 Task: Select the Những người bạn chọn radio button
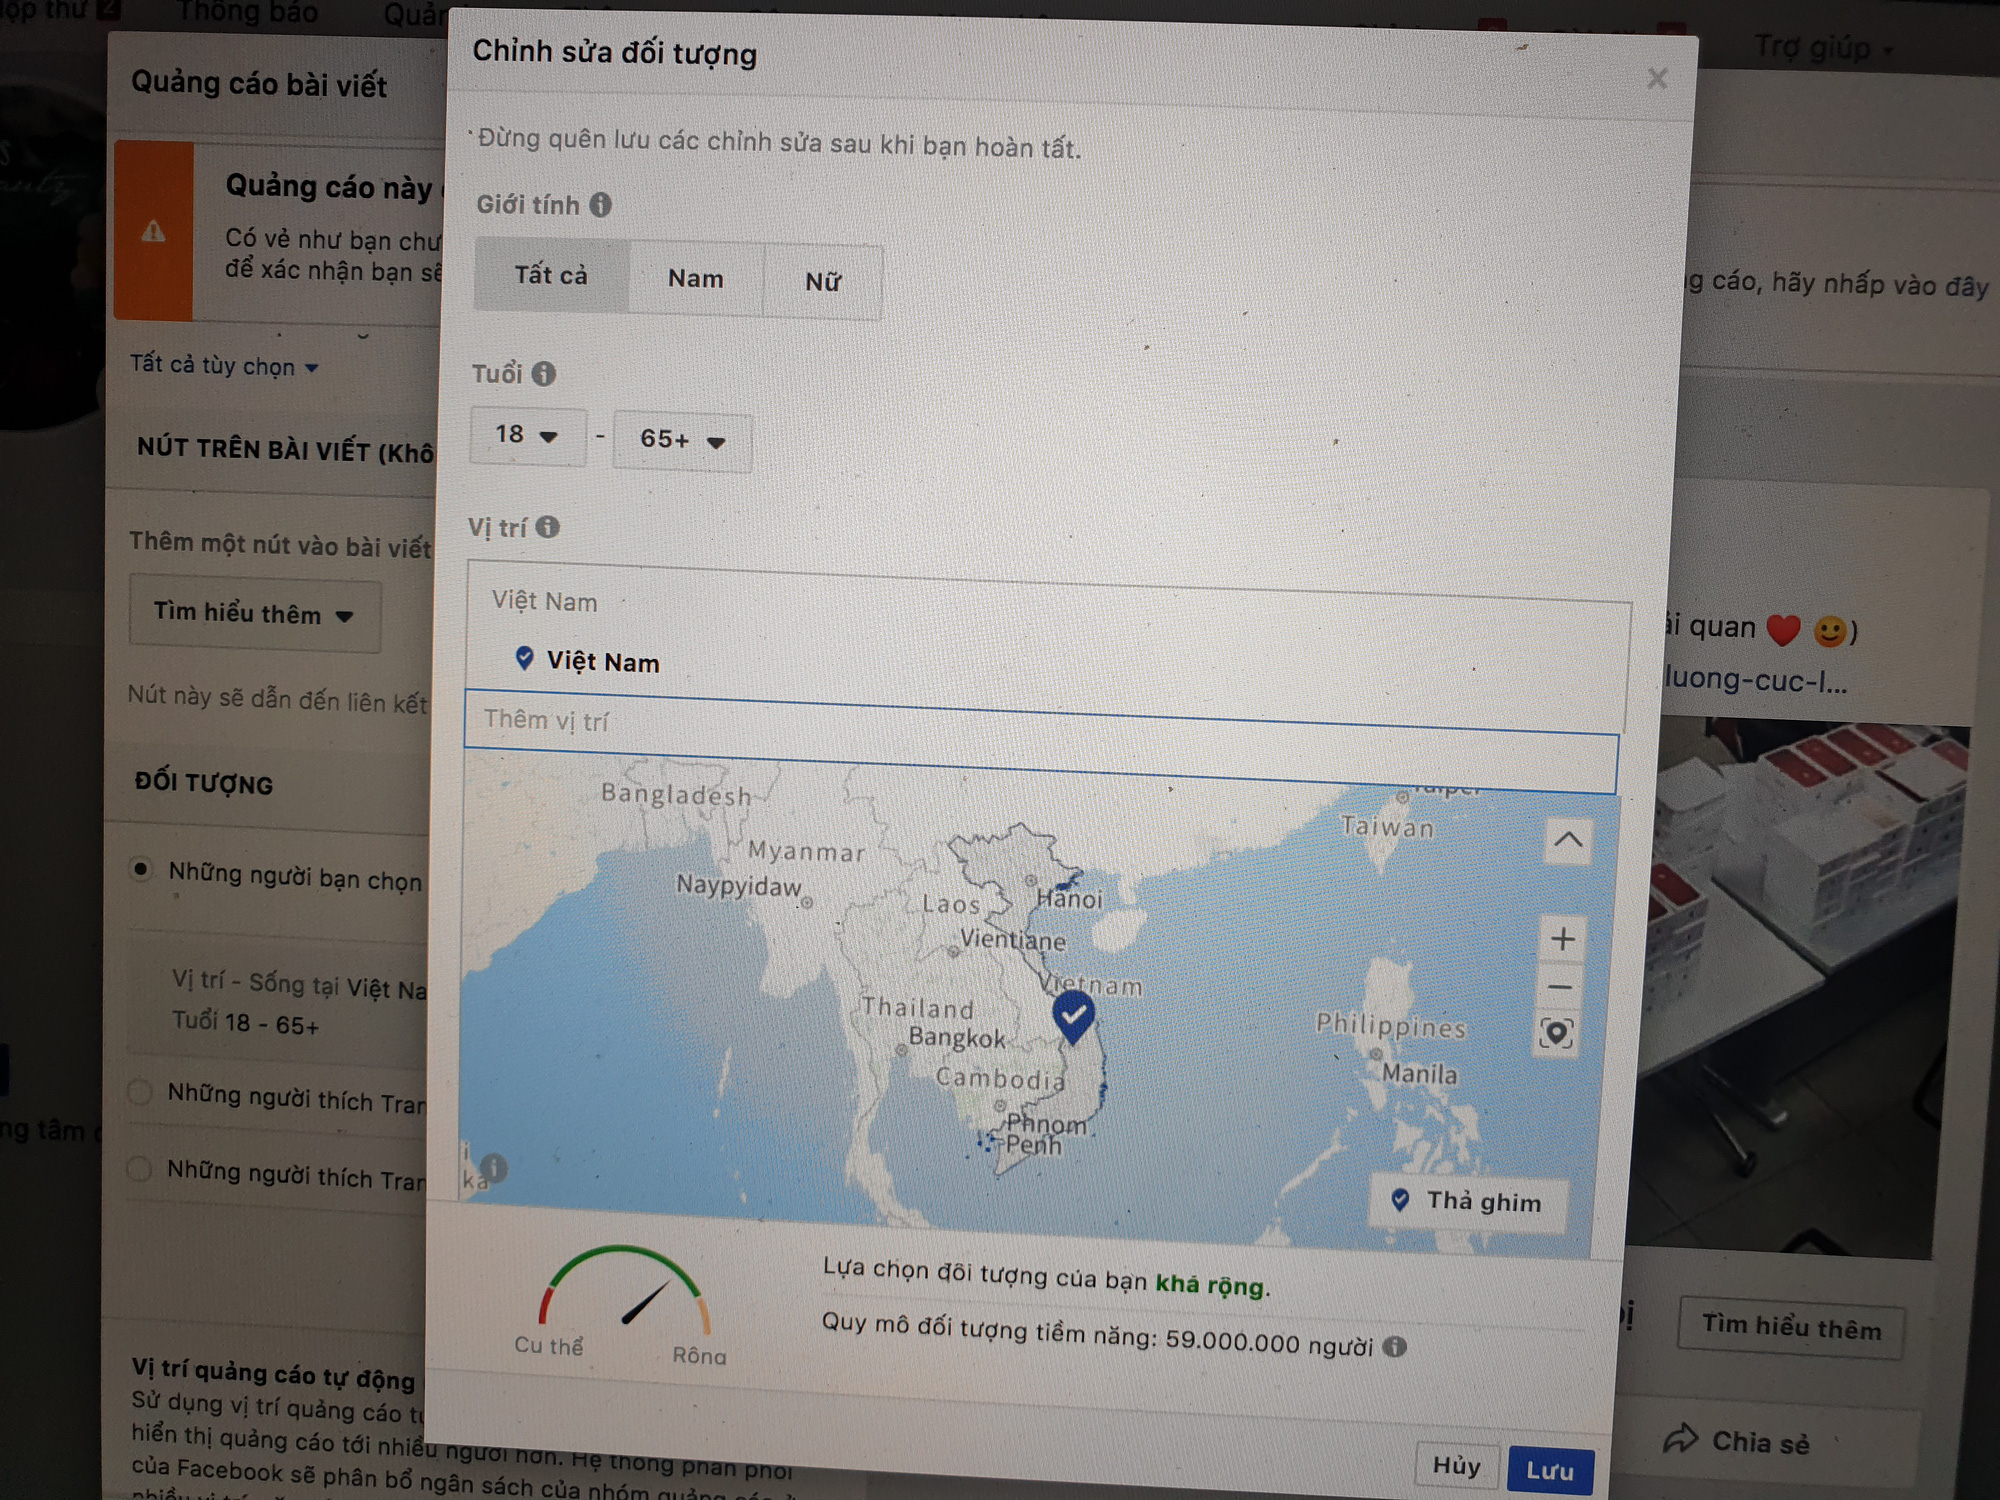click(x=141, y=869)
